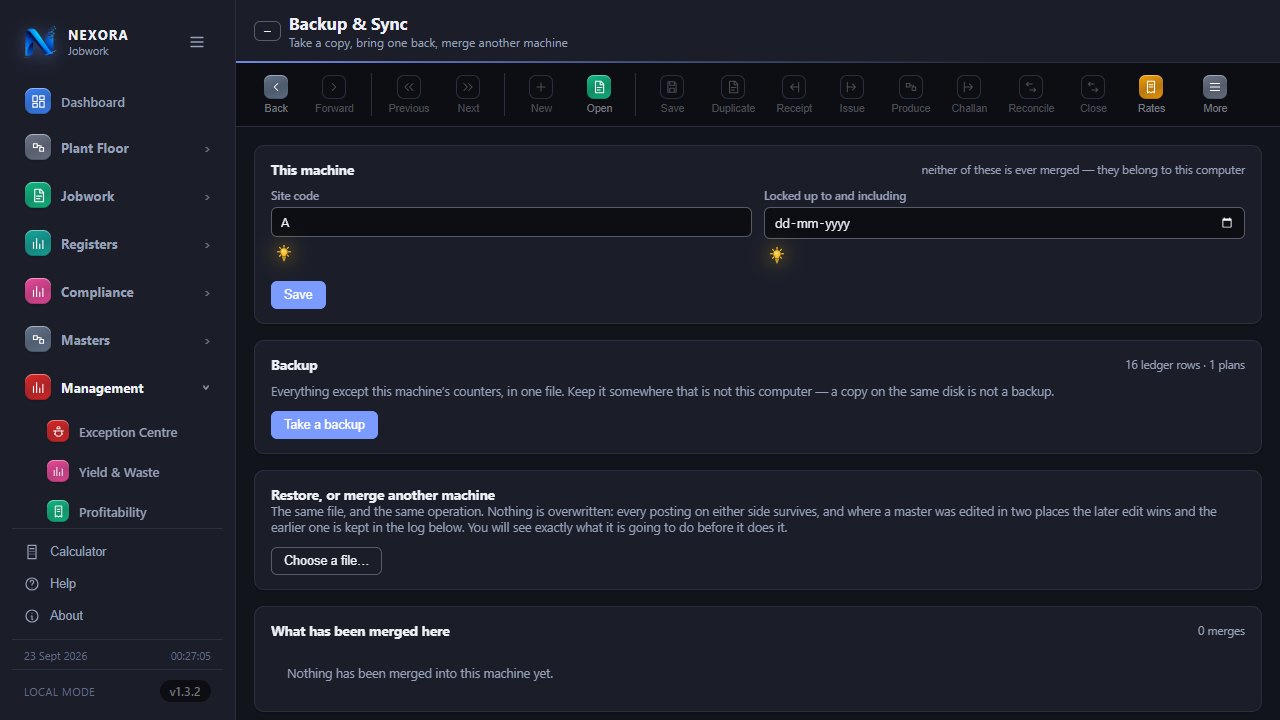The width and height of the screenshot is (1280, 720).
Task: Click the Locked up to date field
Action: [x=1004, y=223]
